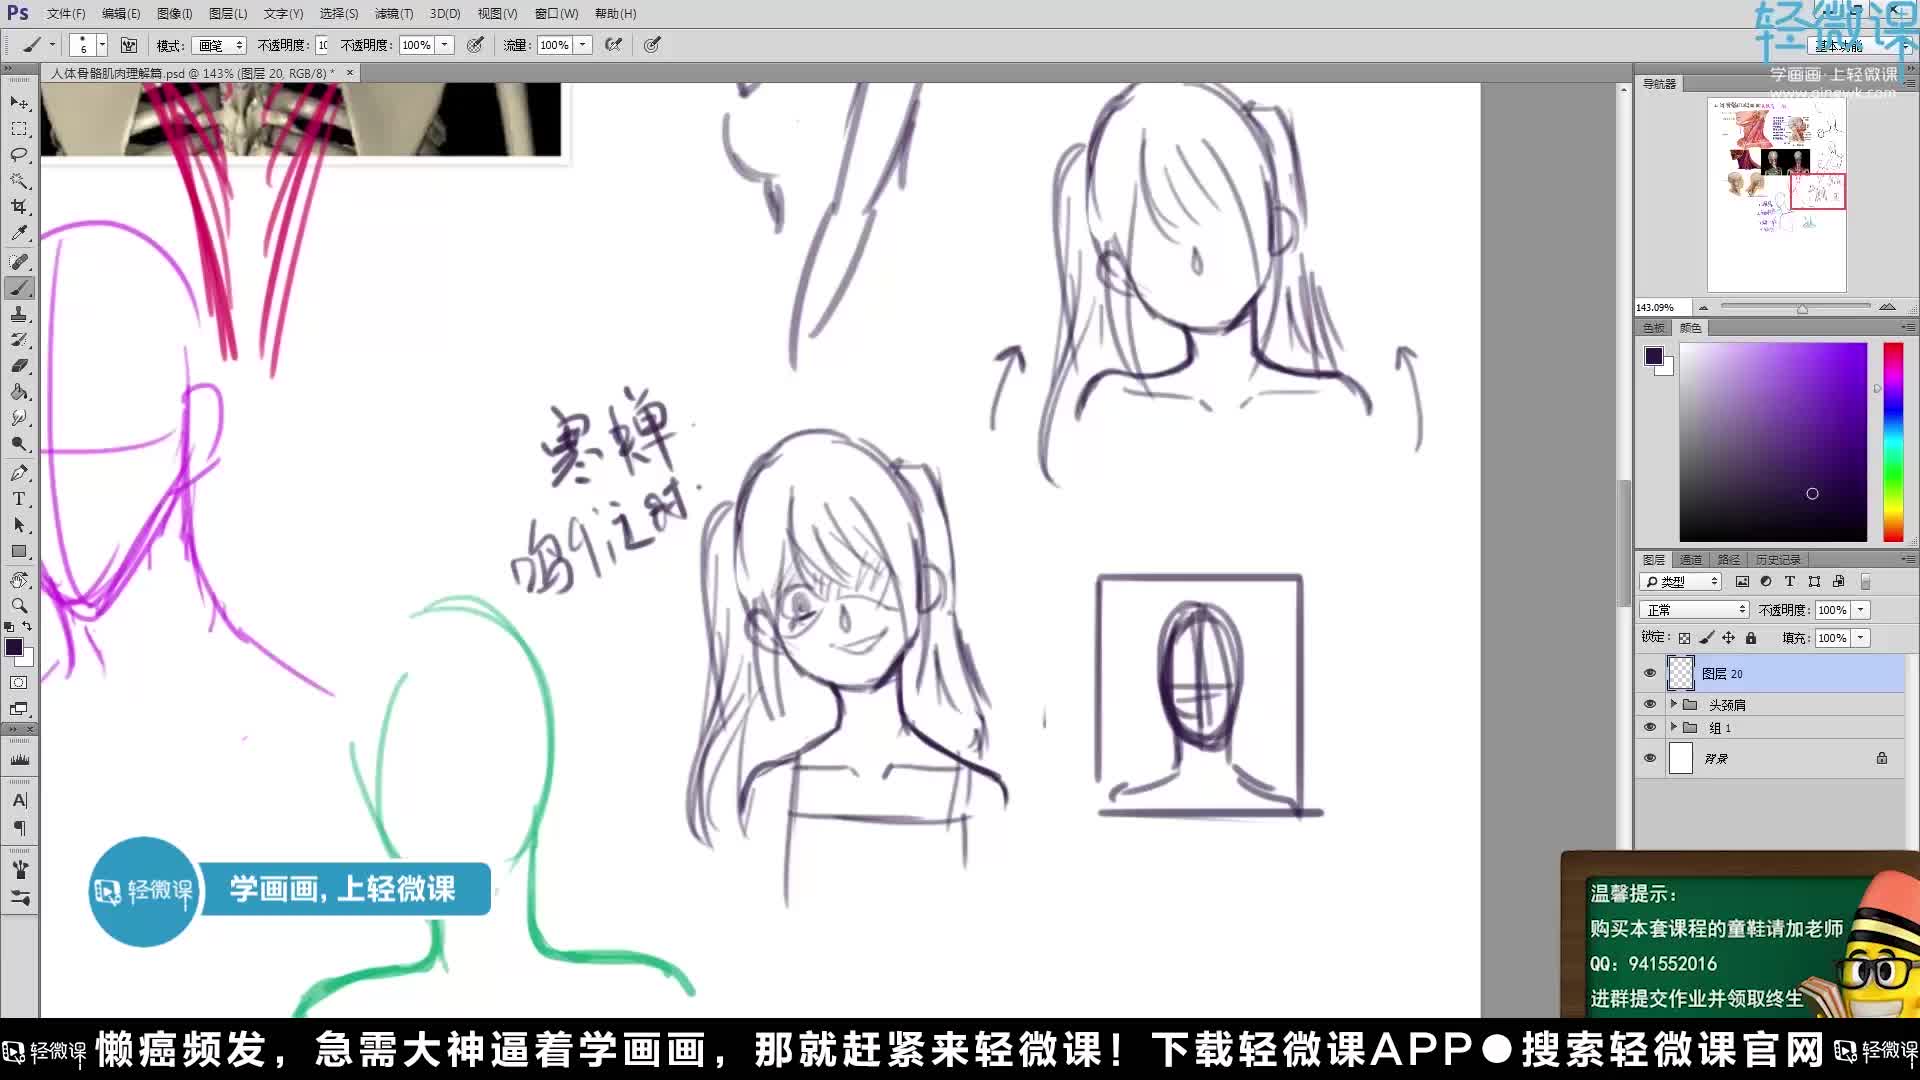Click the lock transparent pixels icon in Layers panel
This screenshot has width=1920, height=1080.
pyautogui.click(x=1684, y=638)
